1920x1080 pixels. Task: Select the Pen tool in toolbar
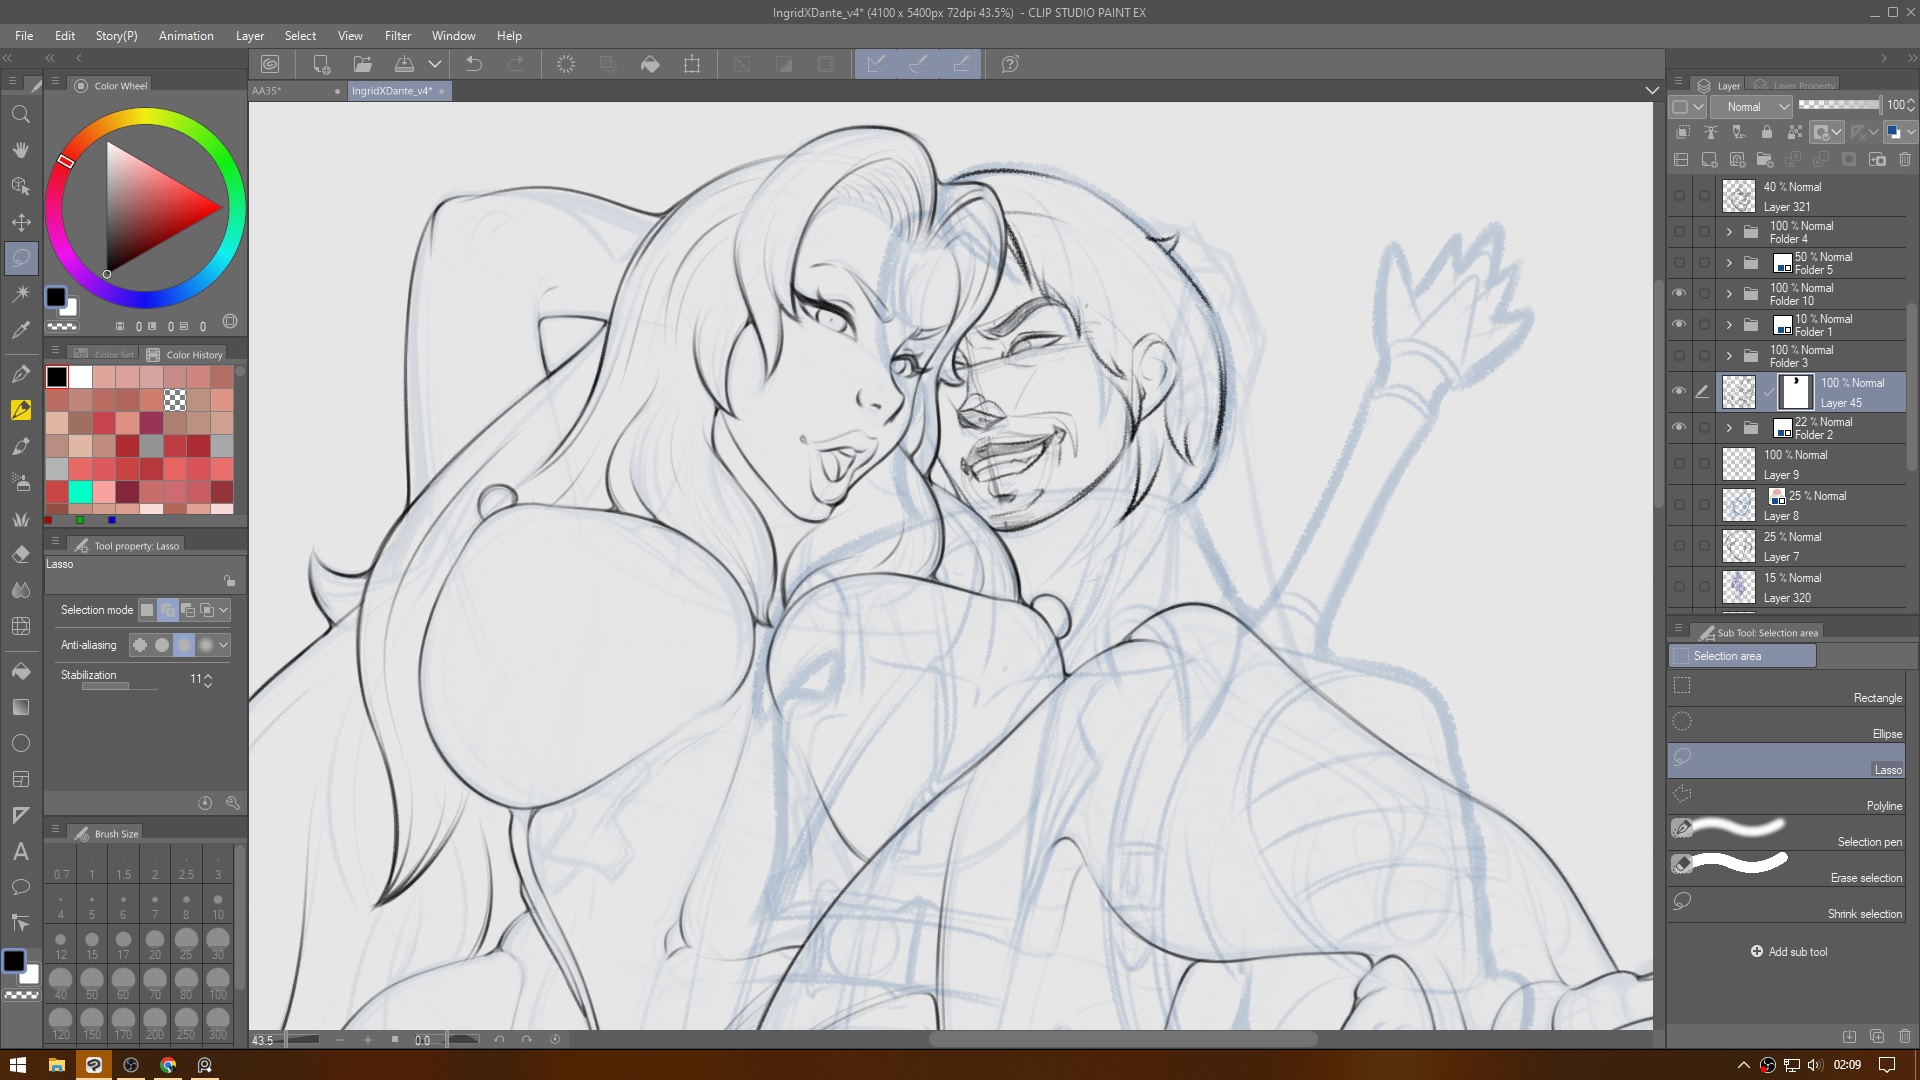(20, 375)
